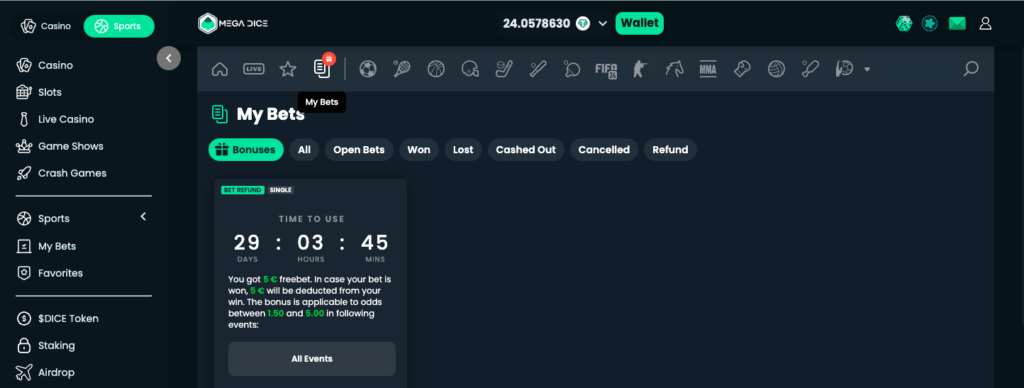Collapse the Sports submenu chevron

[x=143, y=217]
